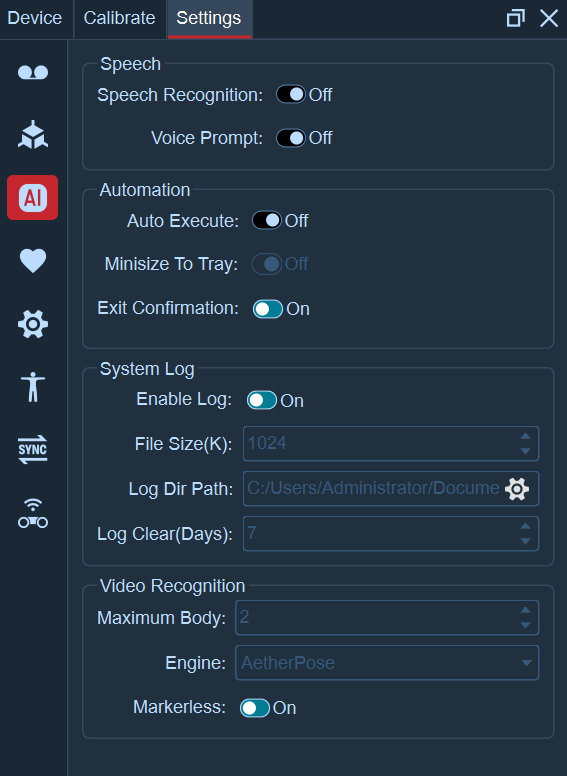Turn on the Voice Prompt switch
The width and height of the screenshot is (567, 776).
pos(290,138)
